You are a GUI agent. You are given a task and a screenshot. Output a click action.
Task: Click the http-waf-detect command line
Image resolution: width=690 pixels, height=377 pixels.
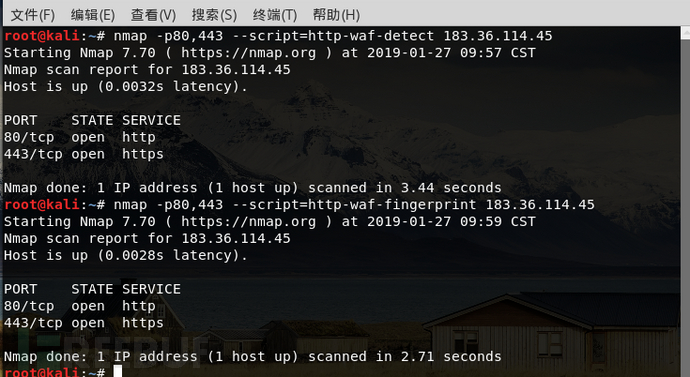[278, 36]
